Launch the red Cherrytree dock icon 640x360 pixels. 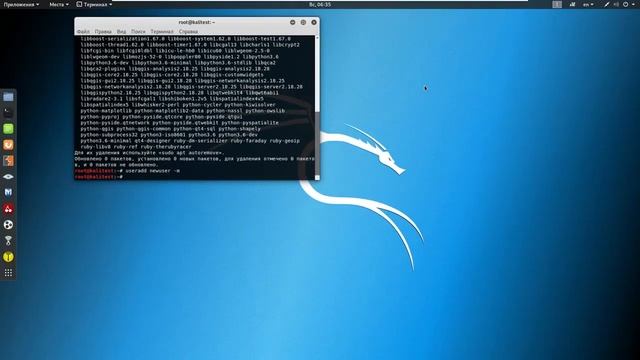point(8,209)
